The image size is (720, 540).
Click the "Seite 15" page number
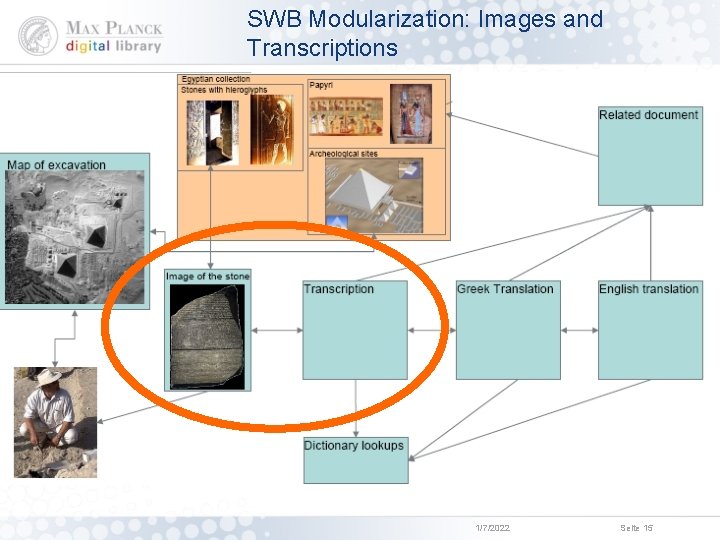click(x=636, y=528)
